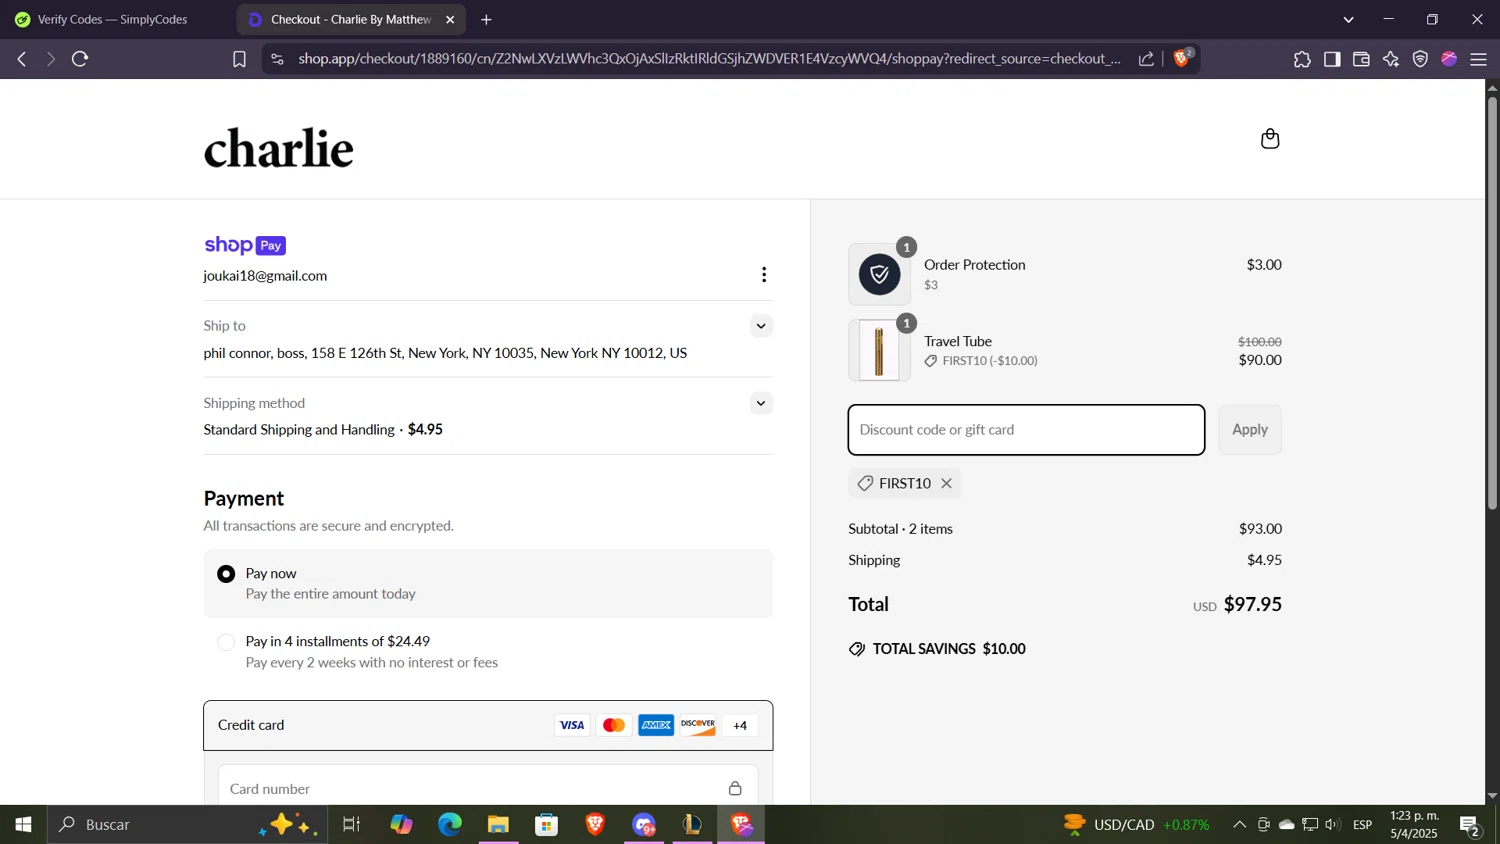Open Microsoft Edge from taskbar
The height and width of the screenshot is (844, 1500).
coord(450,824)
